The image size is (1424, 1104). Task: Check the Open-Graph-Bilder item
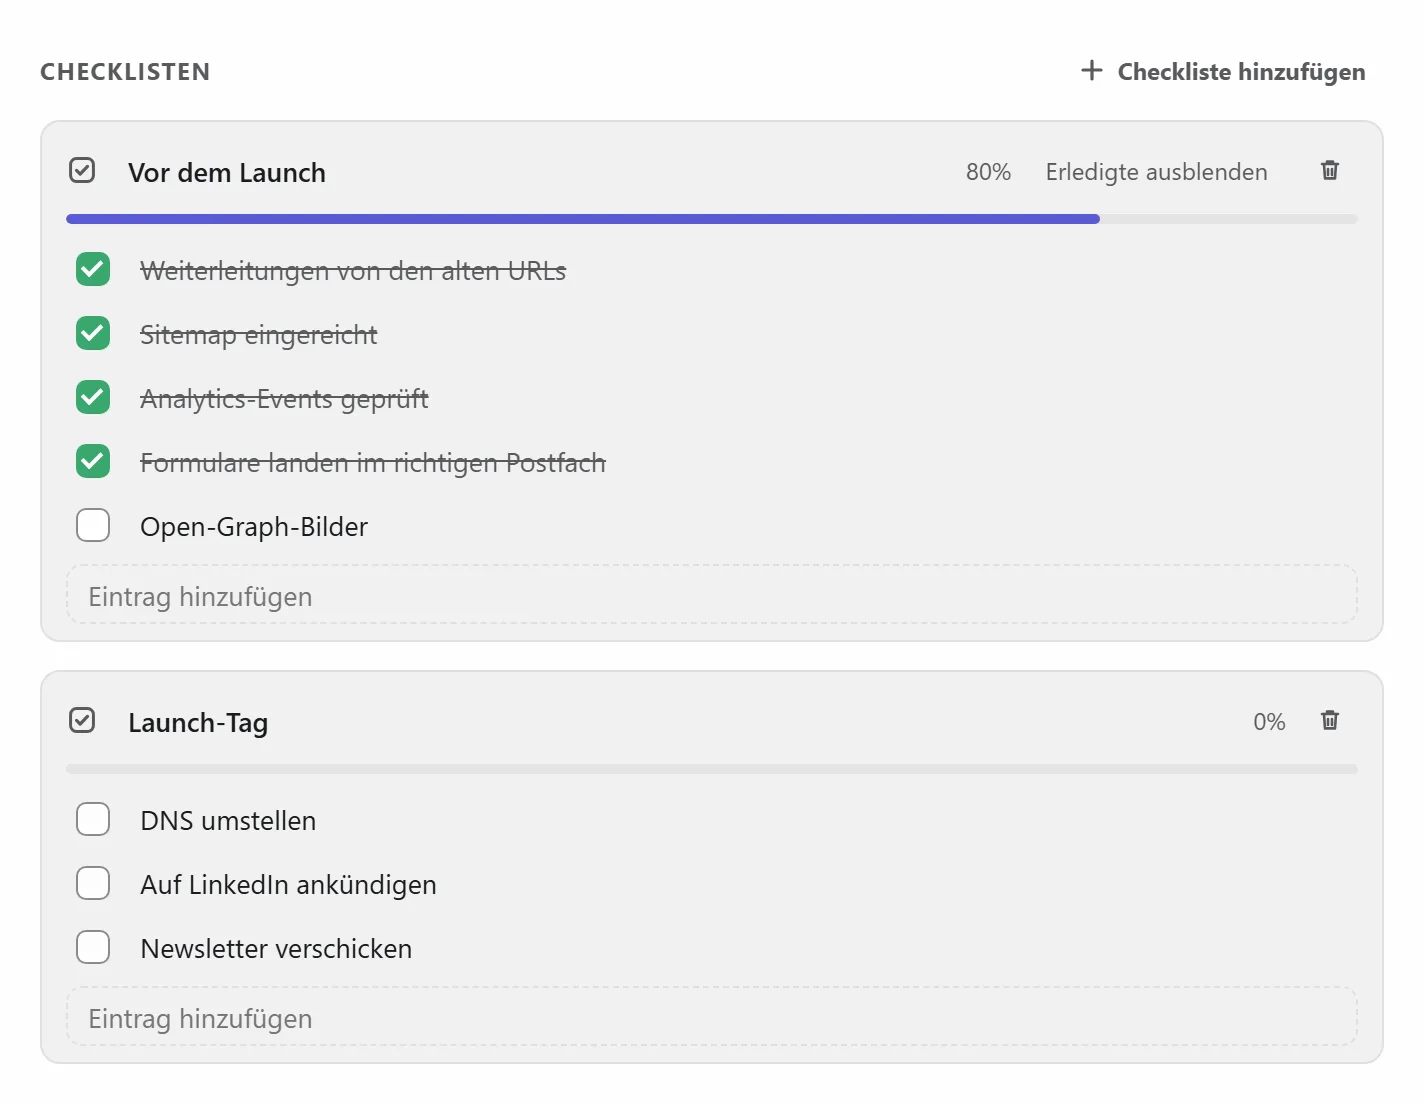click(93, 525)
